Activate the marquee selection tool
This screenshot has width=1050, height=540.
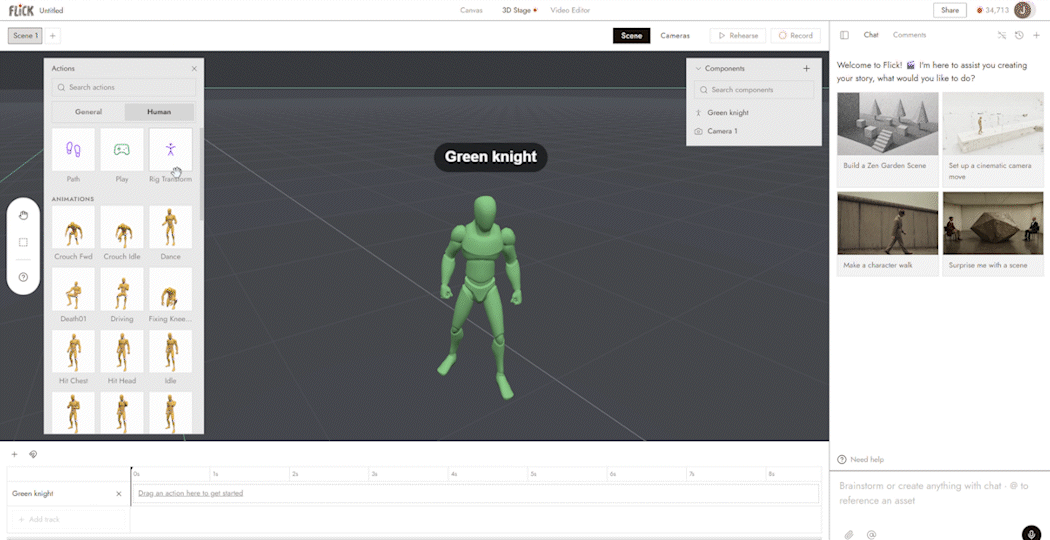tap(23, 243)
